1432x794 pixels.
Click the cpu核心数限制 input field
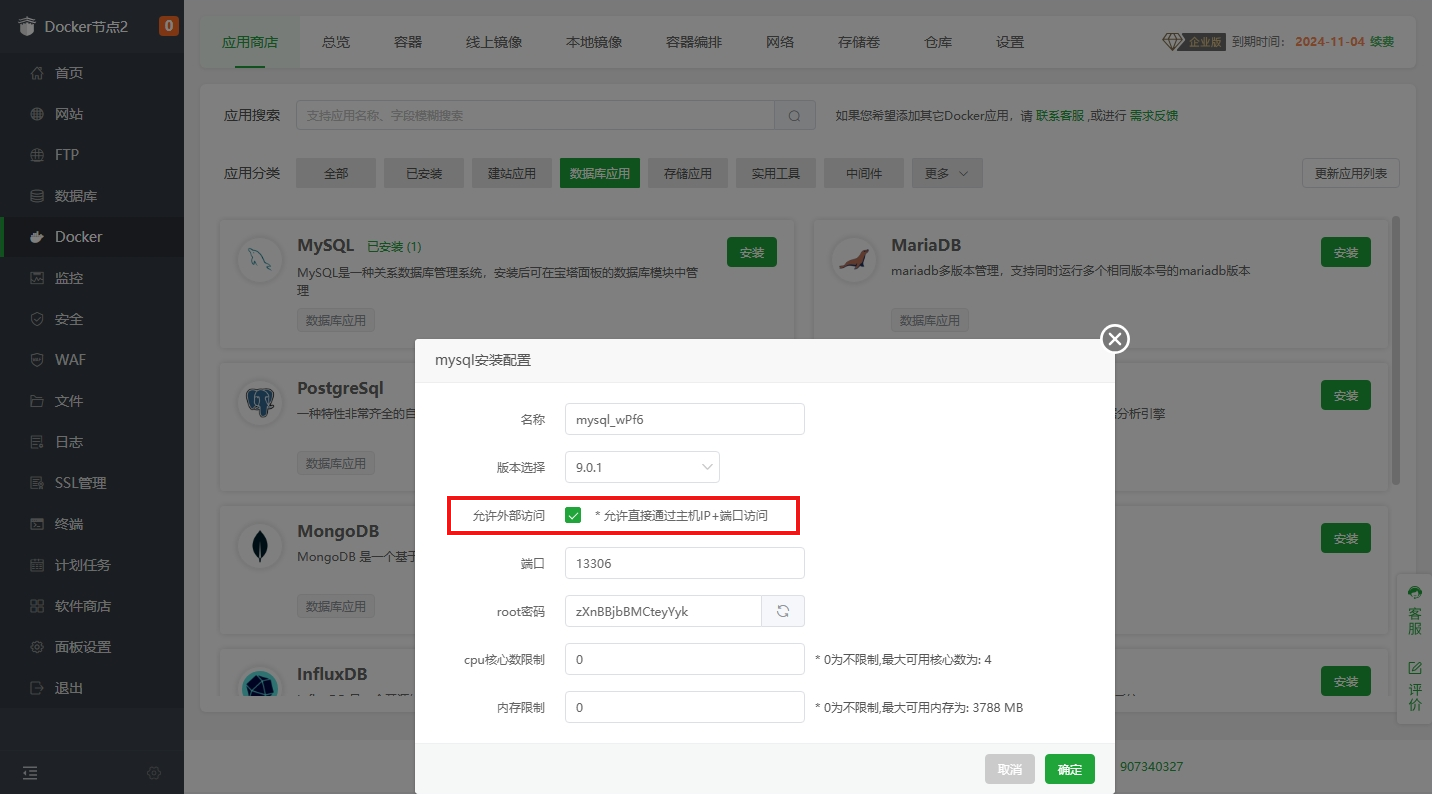(685, 659)
